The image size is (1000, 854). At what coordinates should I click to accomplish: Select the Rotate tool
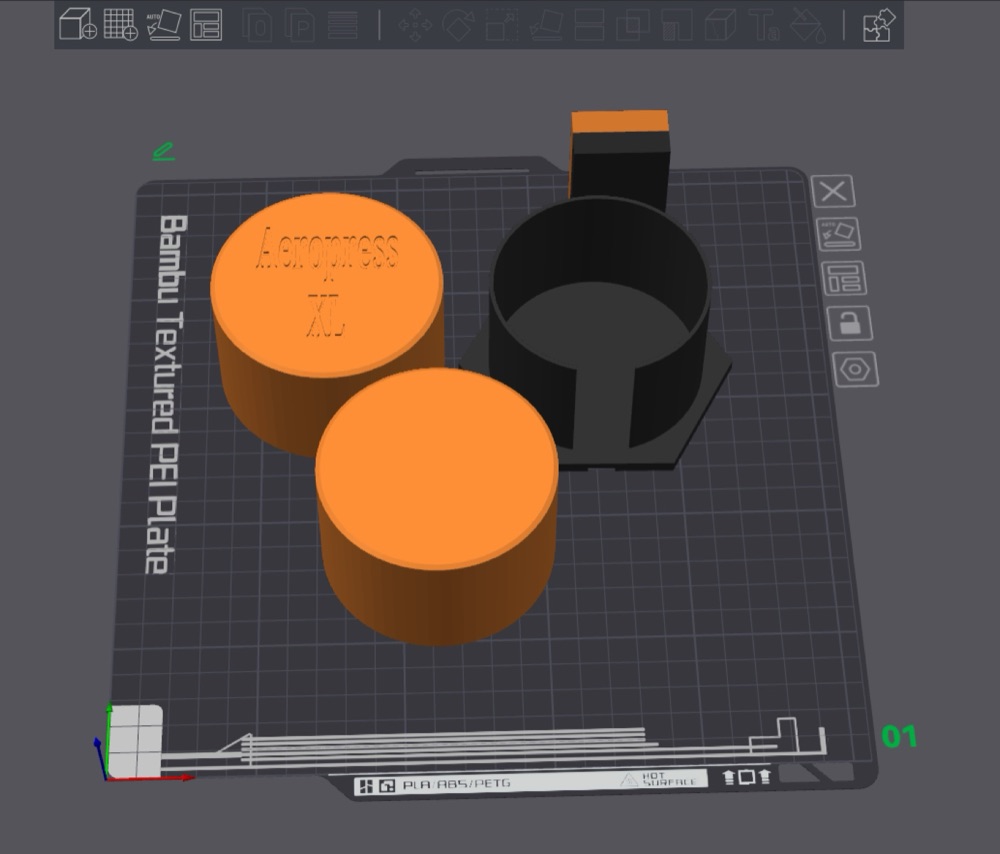coord(459,25)
